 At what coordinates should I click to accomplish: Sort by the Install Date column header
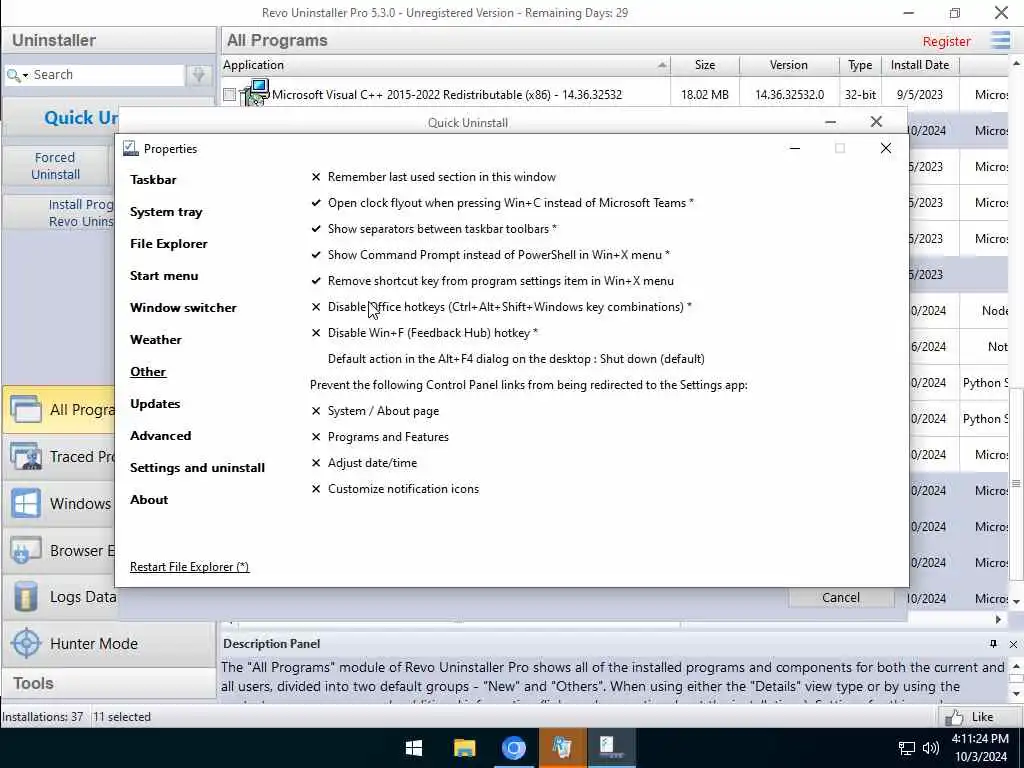coord(920,65)
